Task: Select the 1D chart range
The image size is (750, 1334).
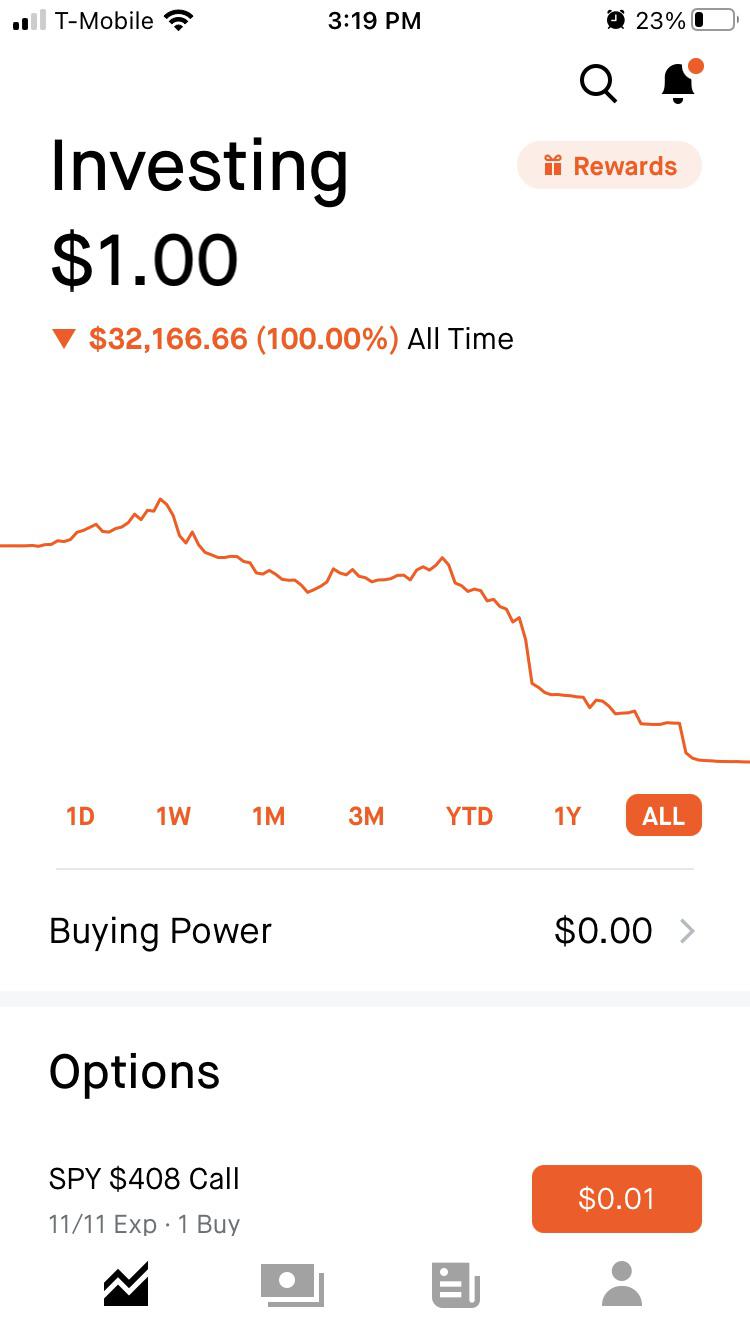Action: point(80,816)
